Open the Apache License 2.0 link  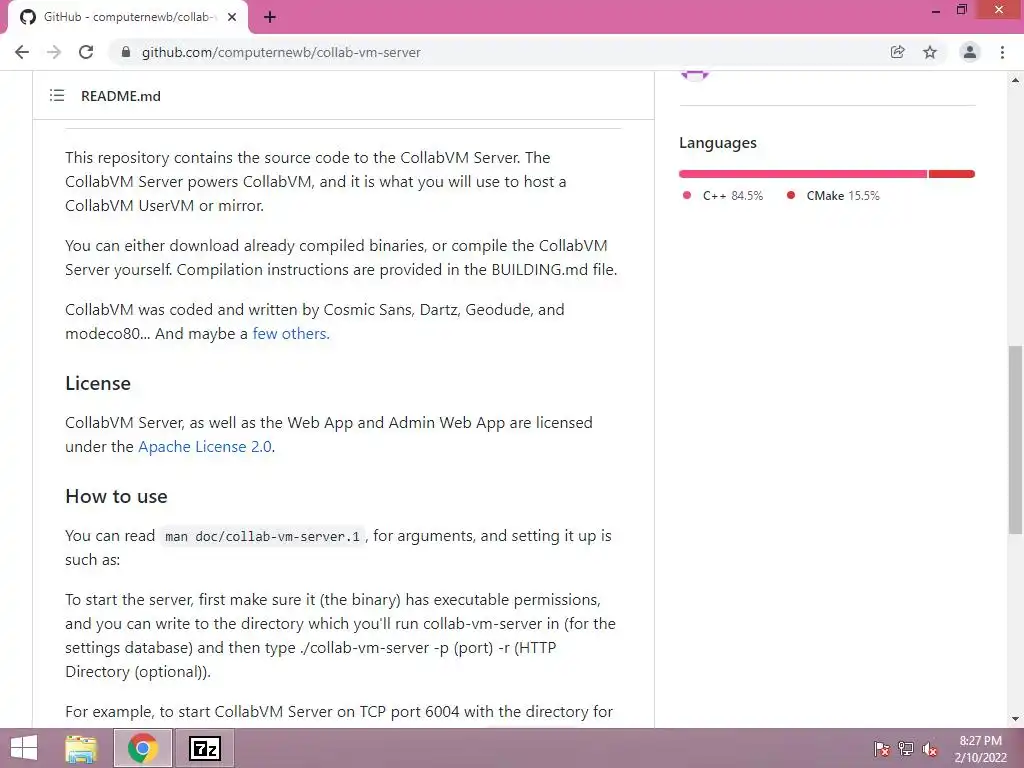(204, 447)
